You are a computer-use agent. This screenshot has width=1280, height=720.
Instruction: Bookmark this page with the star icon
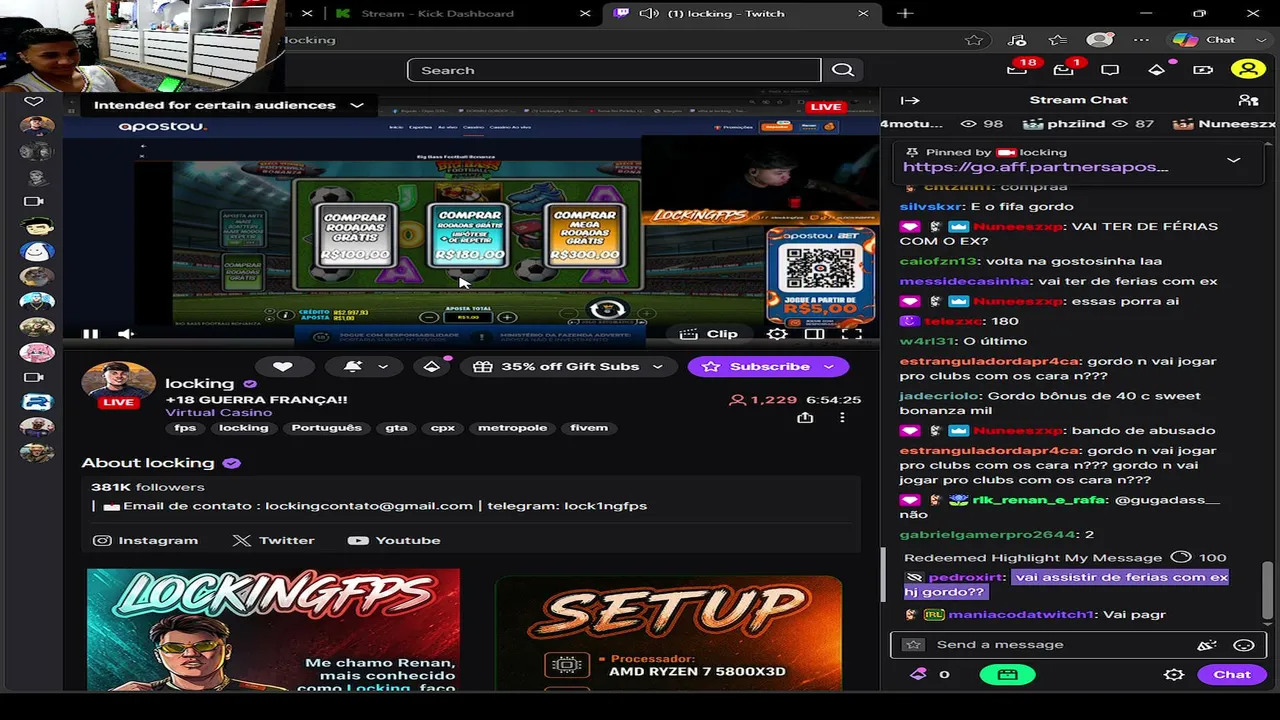(x=974, y=40)
